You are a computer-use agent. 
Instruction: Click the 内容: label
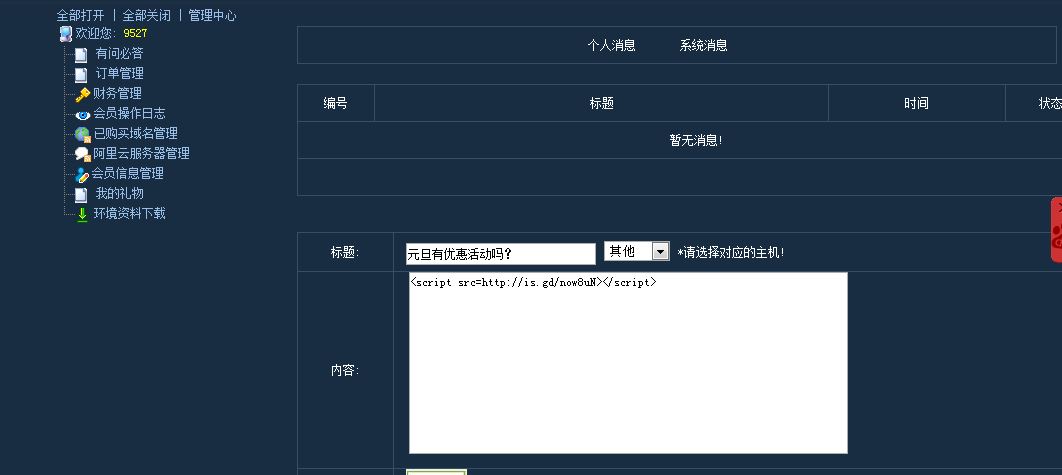pos(345,370)
